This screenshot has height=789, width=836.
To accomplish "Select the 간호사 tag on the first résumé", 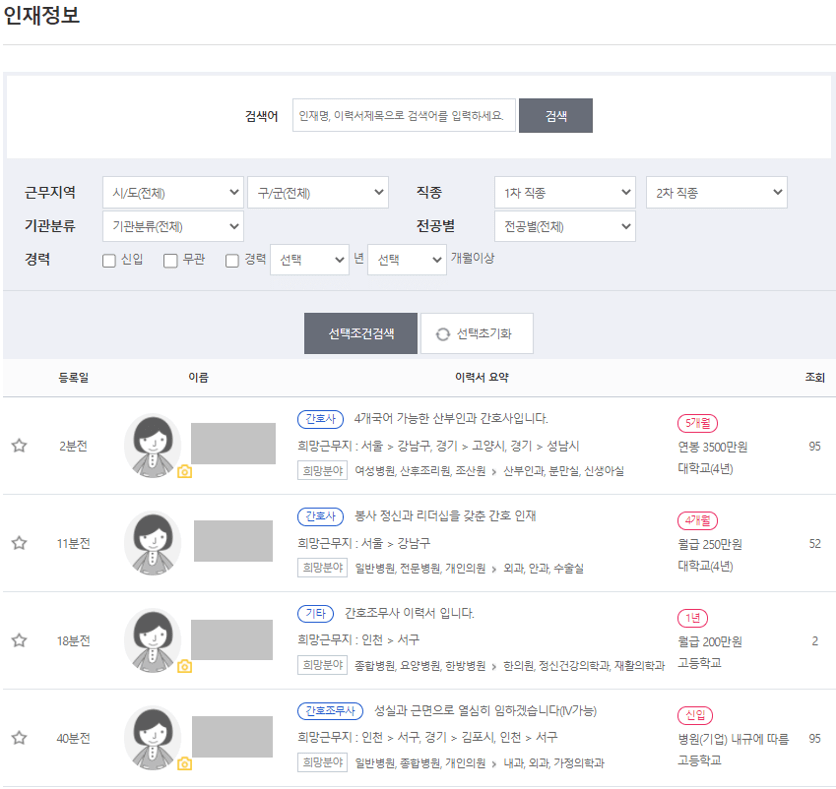I will click(320, 419).
